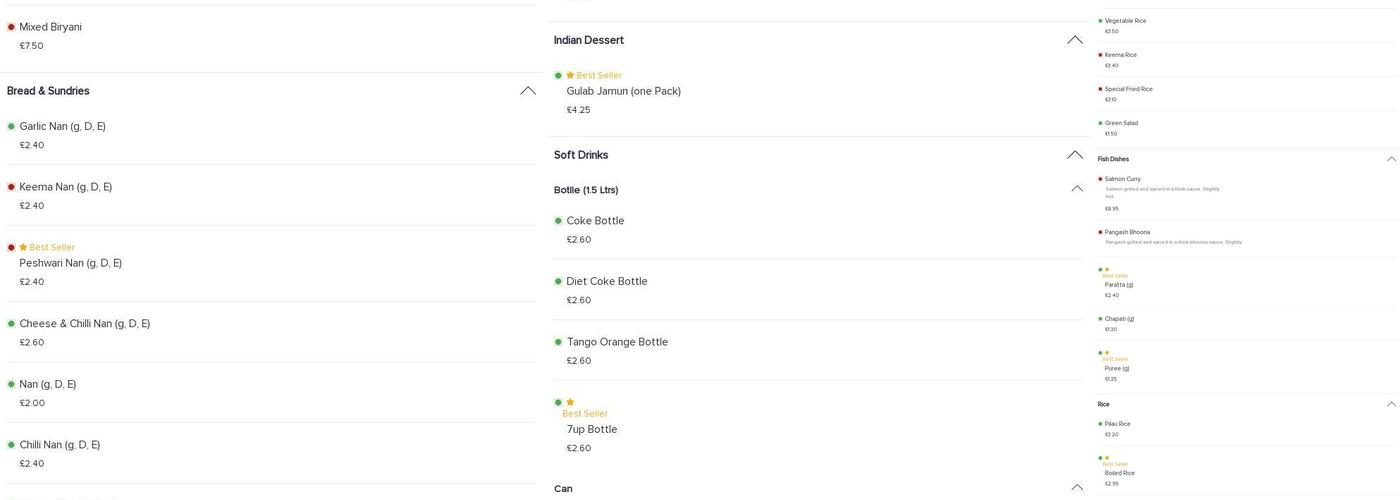This screenshot has width=1400, height=500.
Task: Click the Best Seller star above 7up Bottle
Action: point(570,402)
